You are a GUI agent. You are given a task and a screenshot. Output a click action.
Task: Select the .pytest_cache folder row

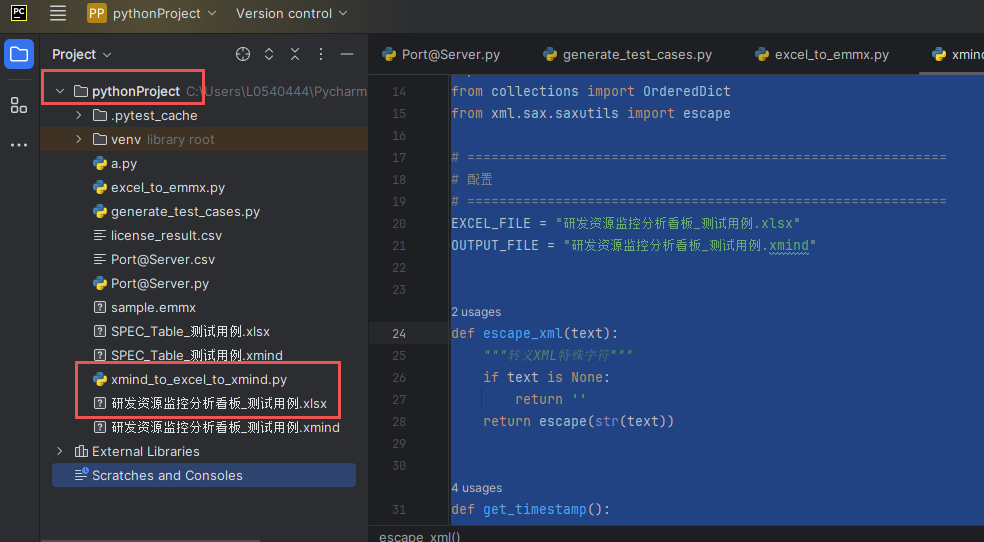click(205, 115)
